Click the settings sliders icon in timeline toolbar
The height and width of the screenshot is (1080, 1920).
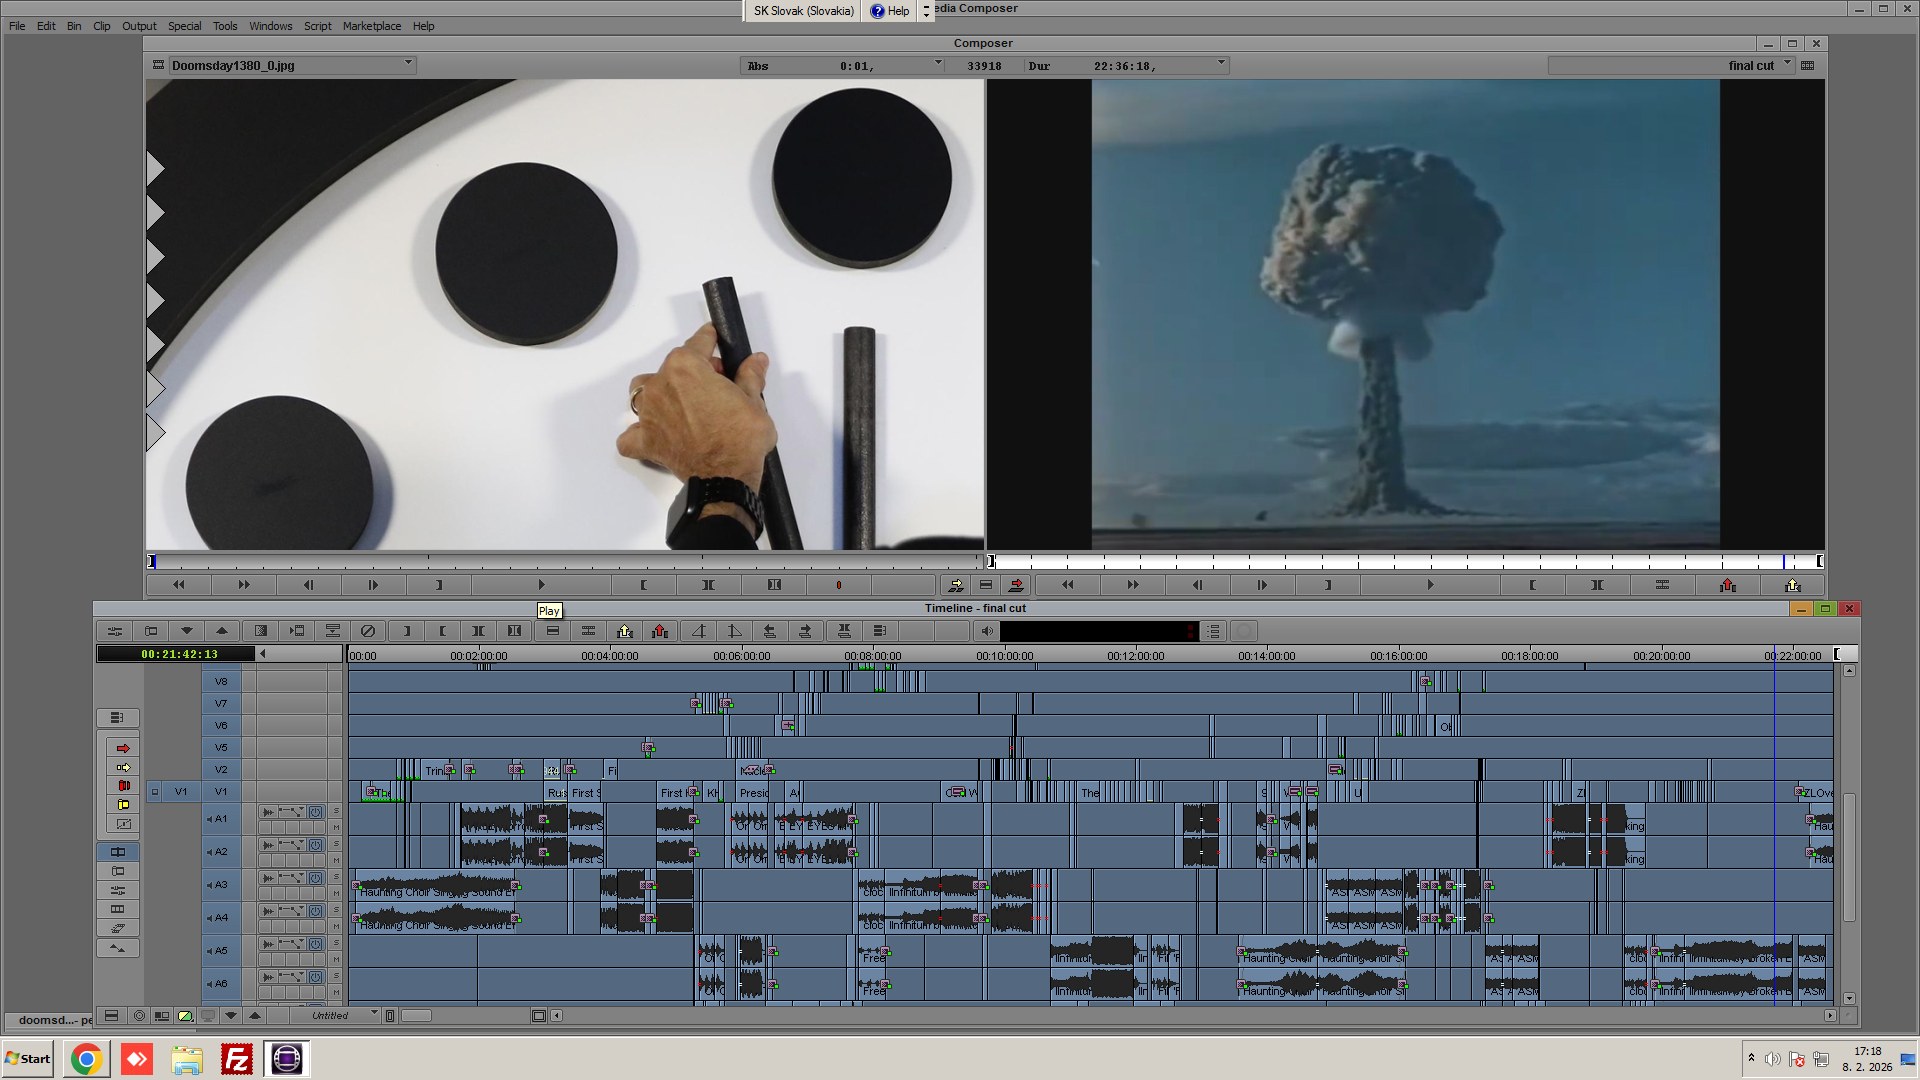click(x=115, y=631)
